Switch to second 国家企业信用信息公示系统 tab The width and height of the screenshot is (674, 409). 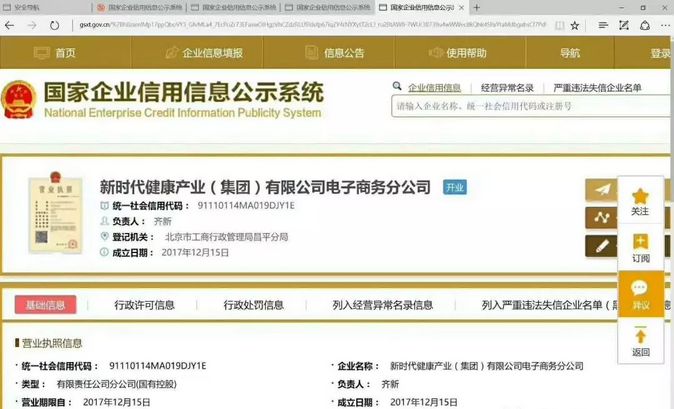(234, 8)
